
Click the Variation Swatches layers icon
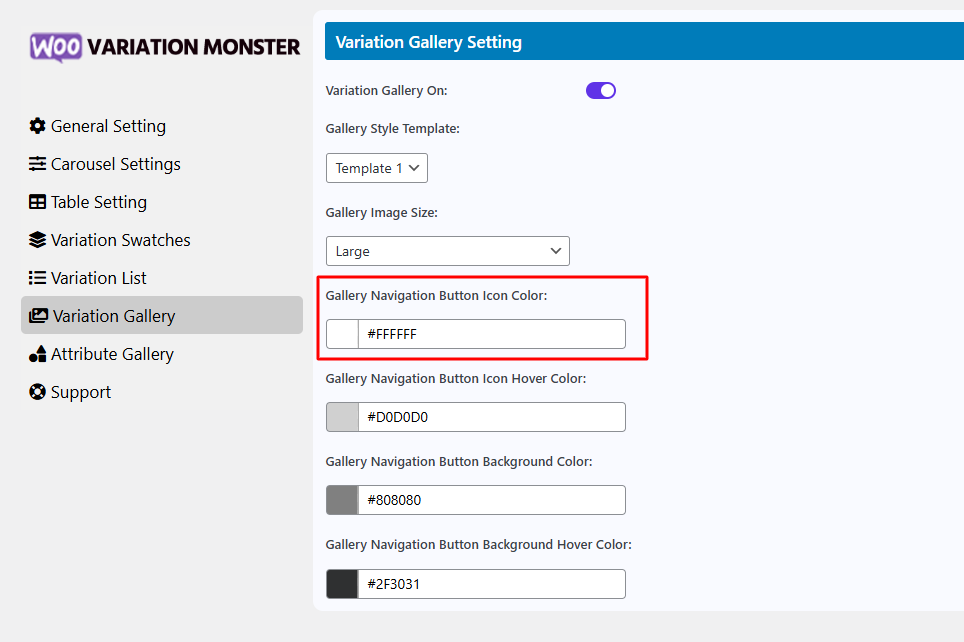point(38,240)
